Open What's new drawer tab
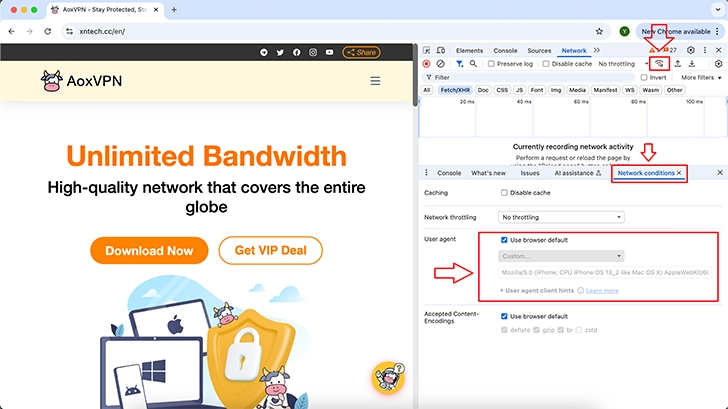 (488, 173)
